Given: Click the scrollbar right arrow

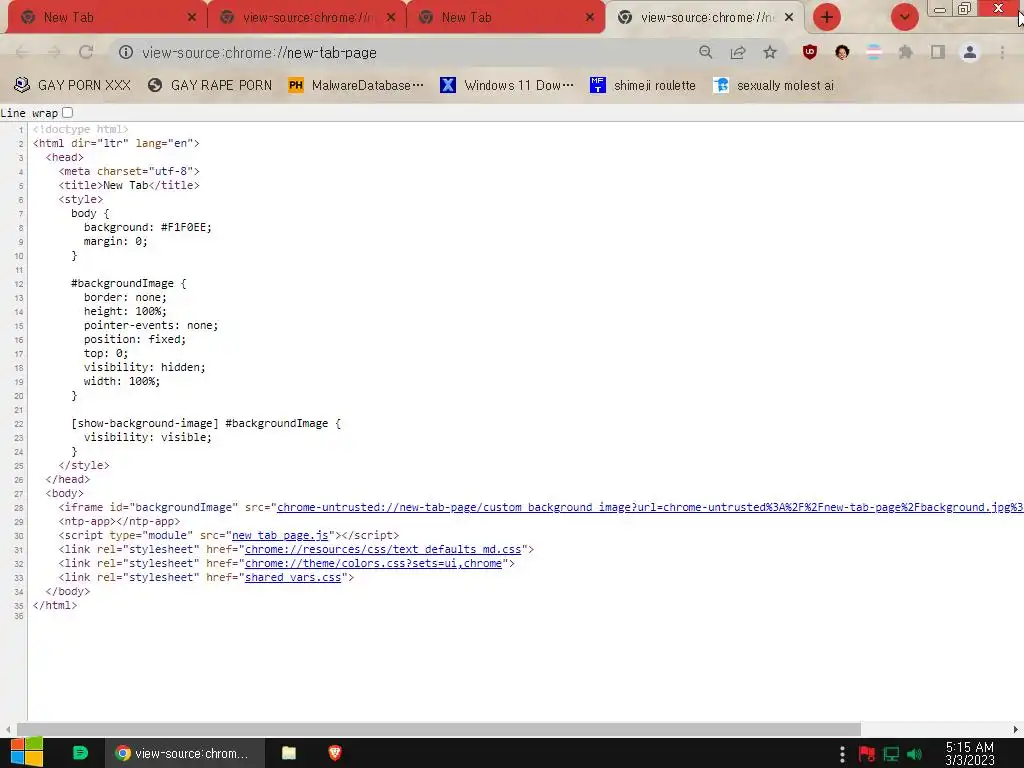Looking at the screenshot, I should 1016,729.
